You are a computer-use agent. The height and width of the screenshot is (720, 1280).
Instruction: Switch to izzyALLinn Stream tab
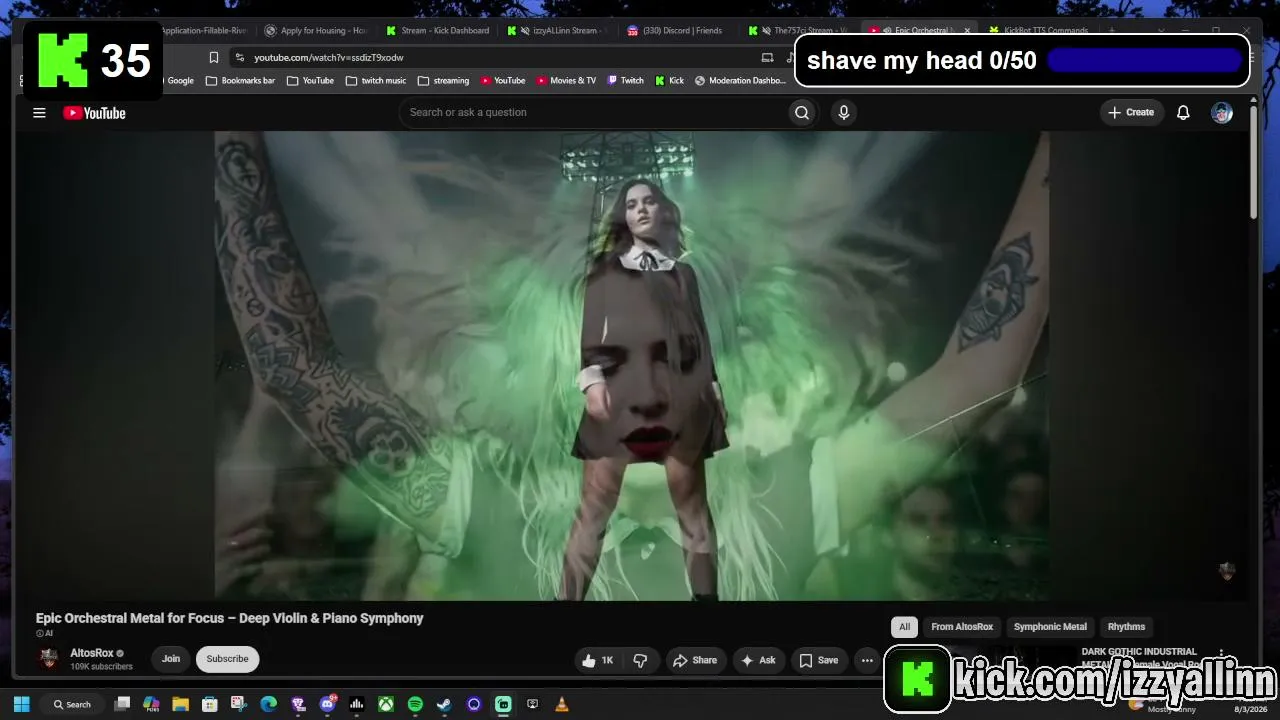557,31
